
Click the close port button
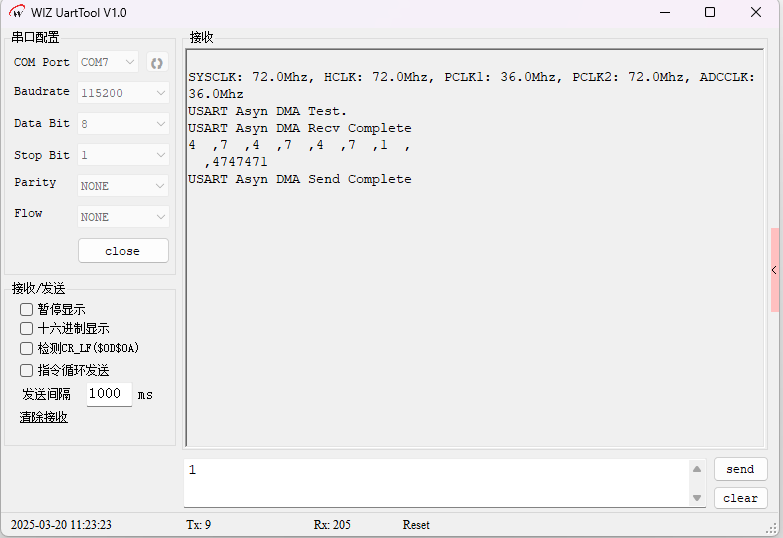tap(123, 251)
